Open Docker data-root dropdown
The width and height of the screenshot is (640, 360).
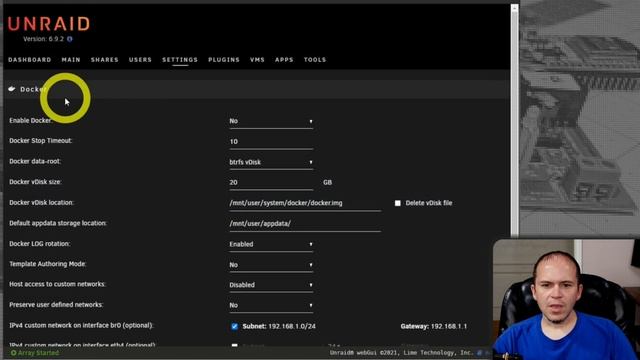click(x=271, y=162)
